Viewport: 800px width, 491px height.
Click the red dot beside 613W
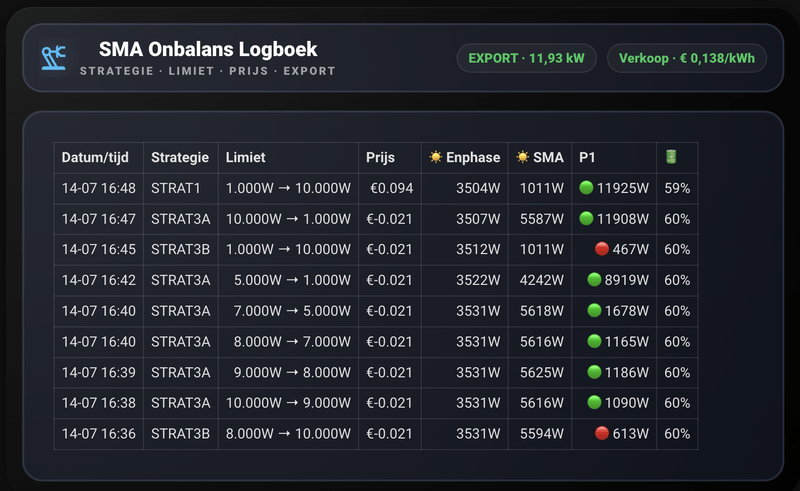pos(602,433)
